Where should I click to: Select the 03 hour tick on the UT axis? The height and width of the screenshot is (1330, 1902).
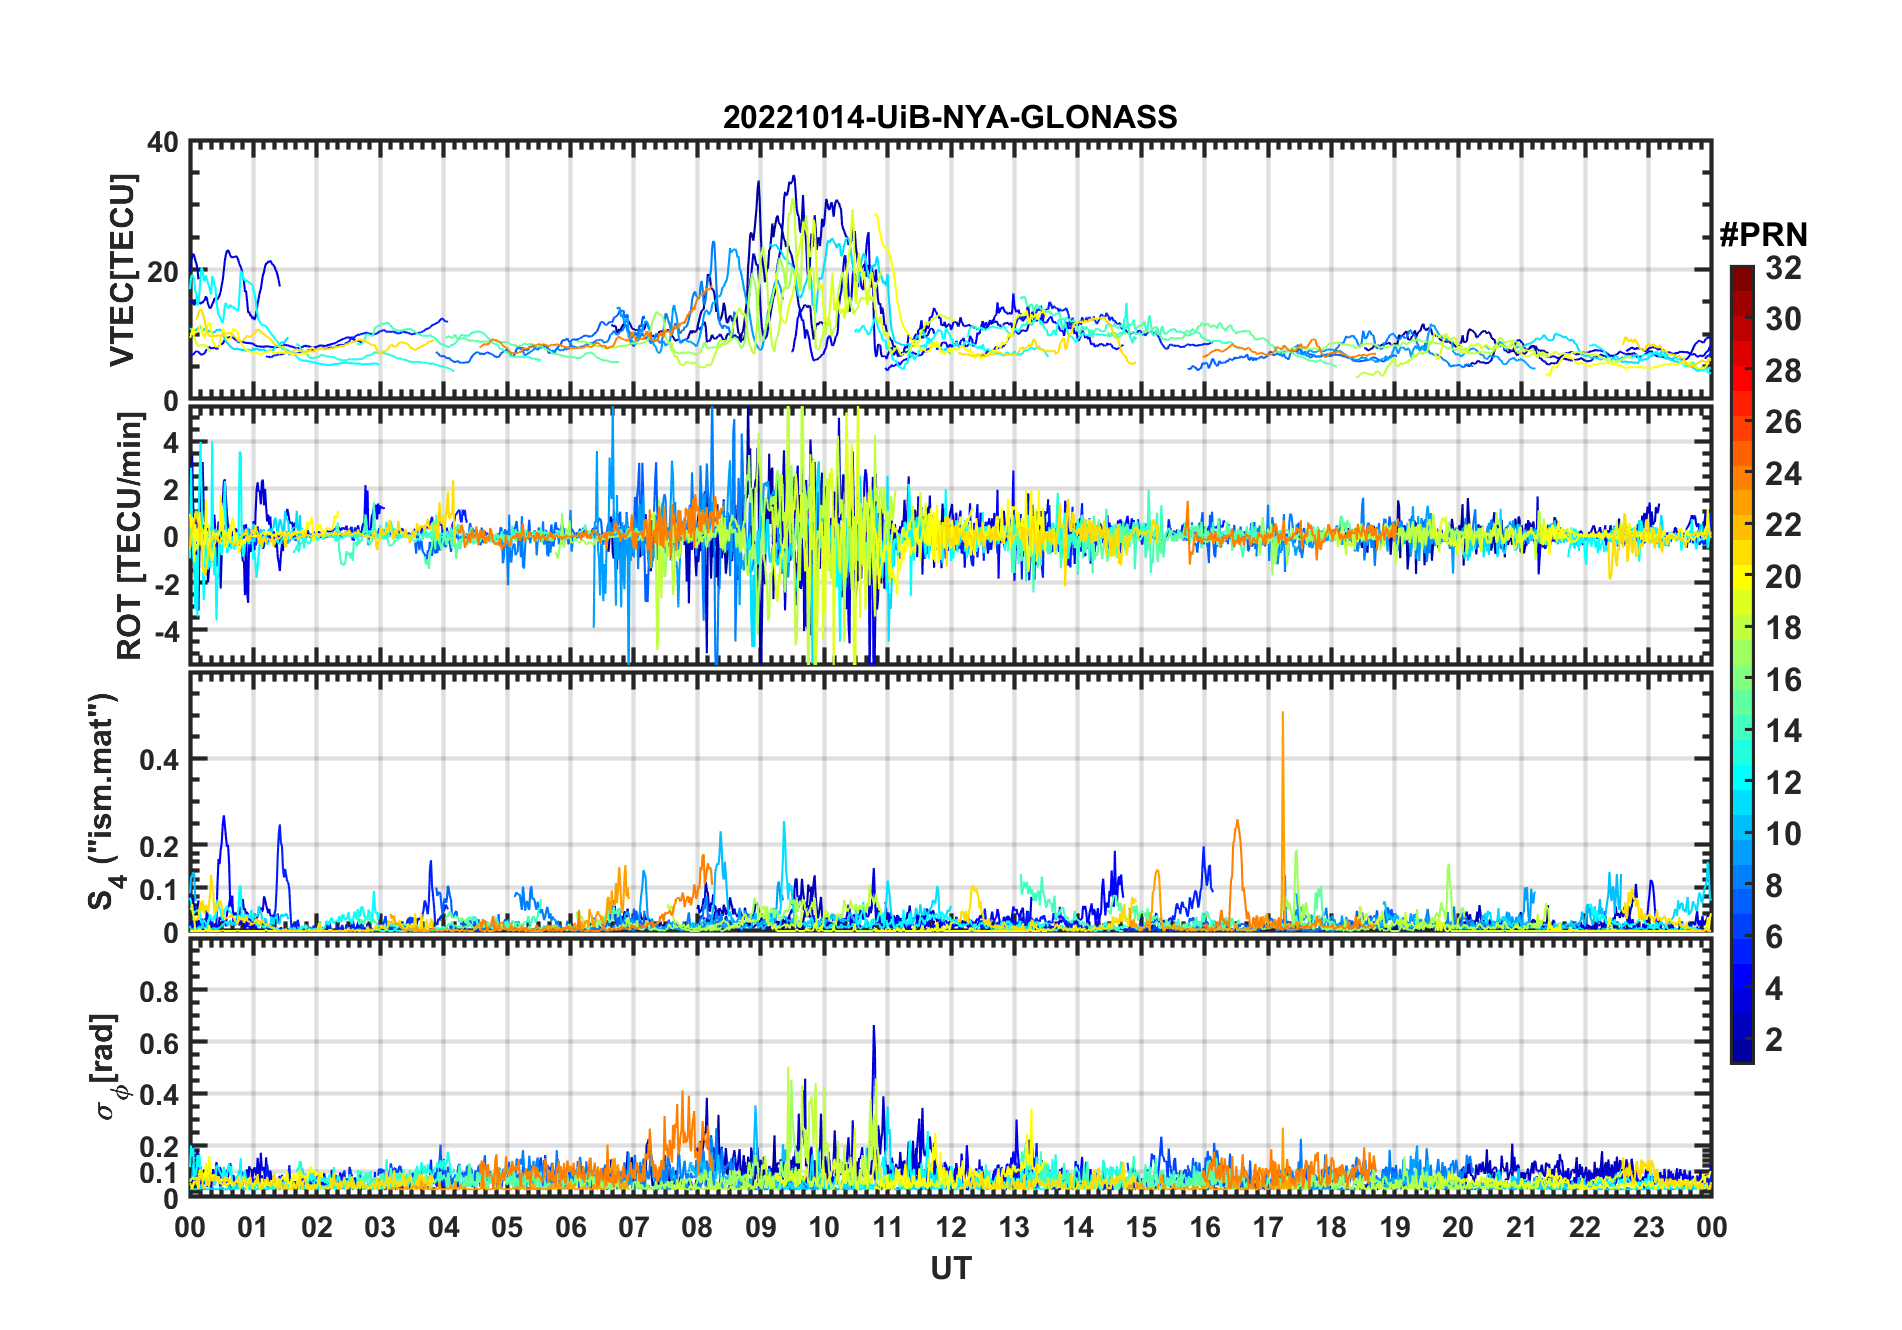pyautogui.click(x=380, y=1227)
